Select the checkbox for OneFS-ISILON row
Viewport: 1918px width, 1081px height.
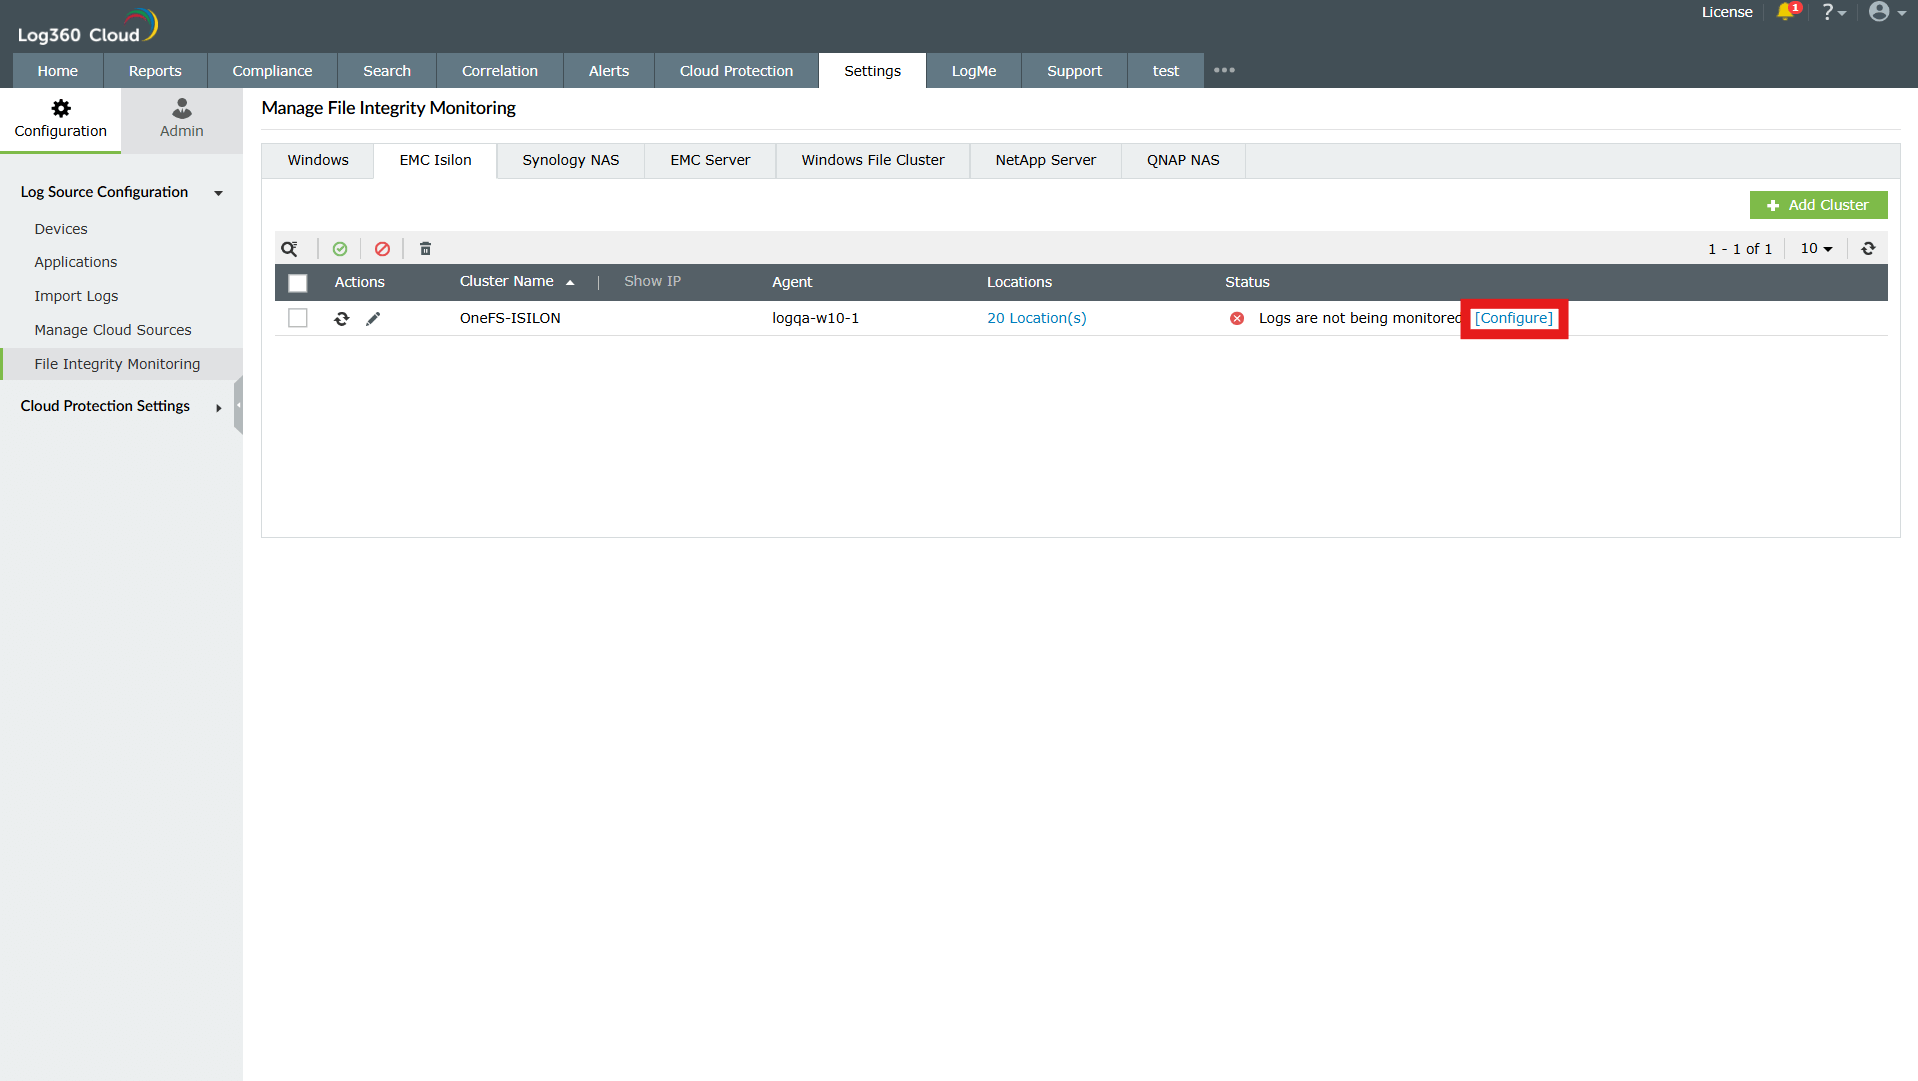pyautogui.click(x=298, y=318)
